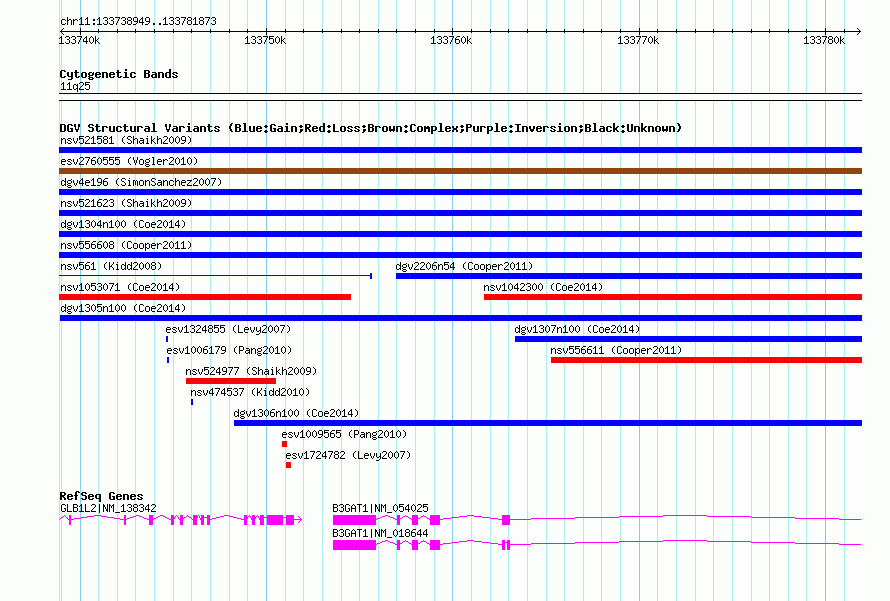The height and width of the screenshot is (601, 890).
Task: Click the nsv1053071 red loss bar
Action: [205, 297]
